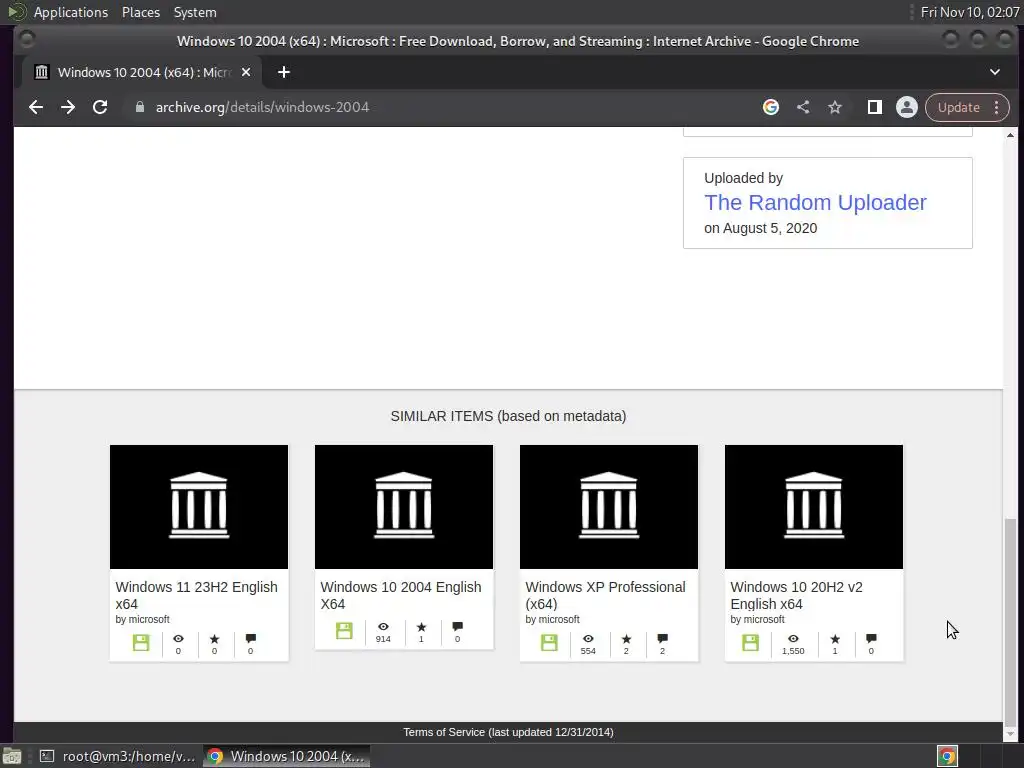This screenshot has width=1024, height=768.
Task: Click Chrome icon in bottom-right panel
Action: pyautogui.click(x=947, y=756)
